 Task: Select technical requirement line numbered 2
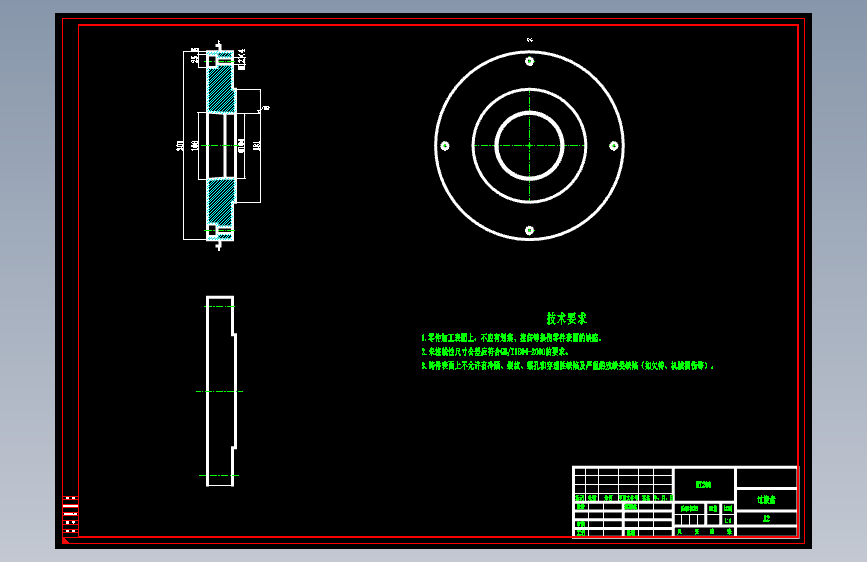tap(495, 351)
